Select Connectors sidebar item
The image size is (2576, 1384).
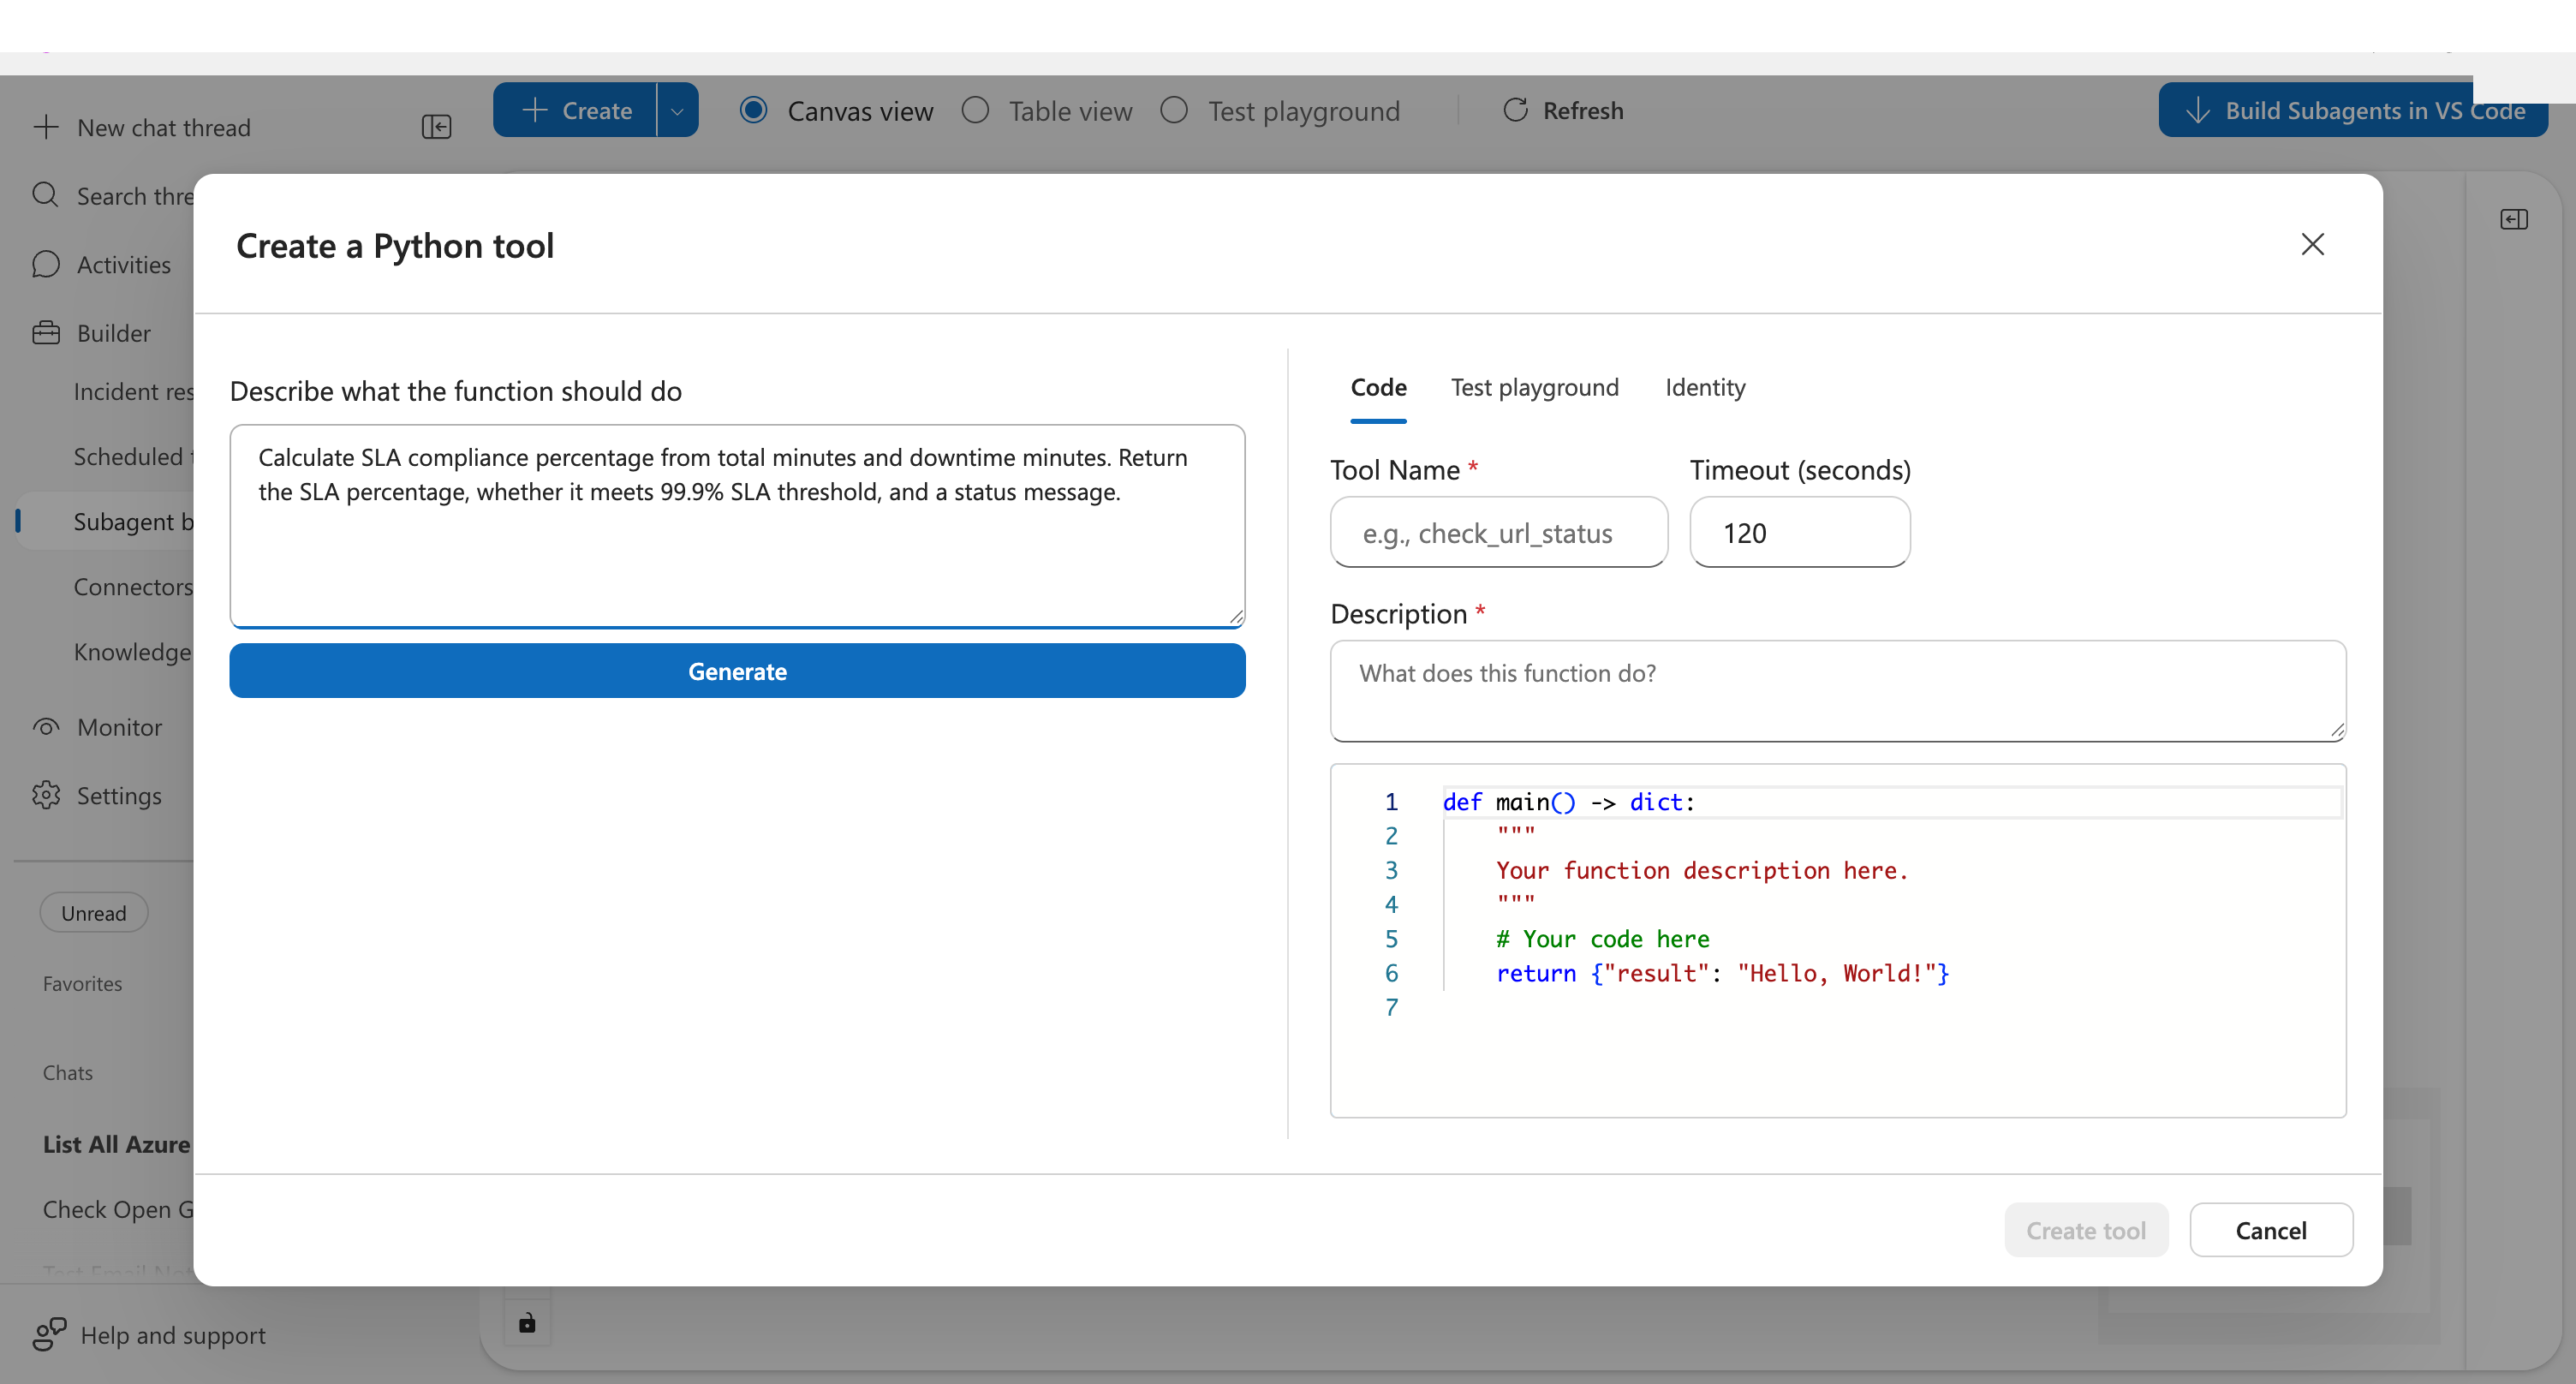coord(133,587)
